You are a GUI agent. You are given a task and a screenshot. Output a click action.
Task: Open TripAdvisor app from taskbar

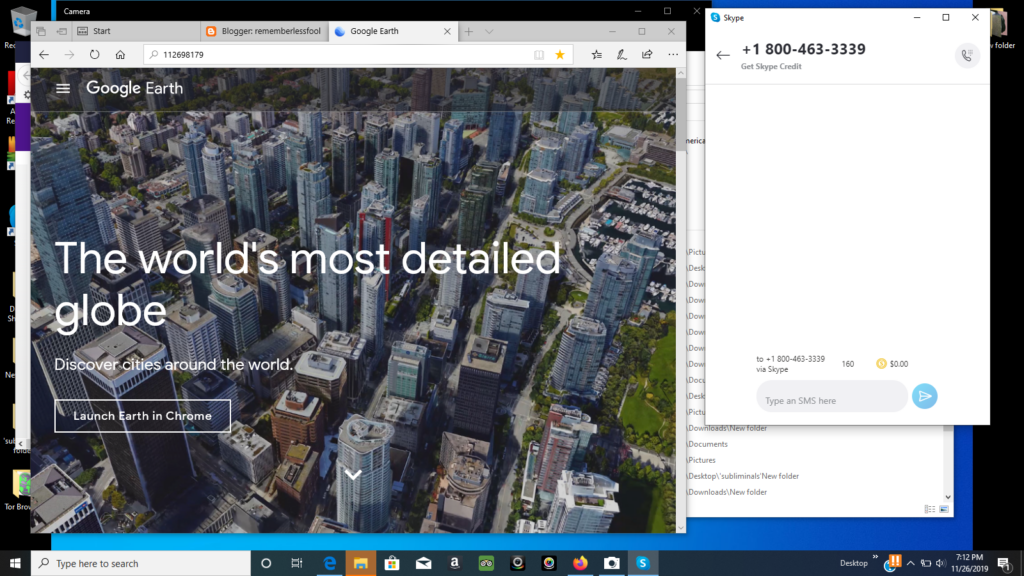pos(486,563)
